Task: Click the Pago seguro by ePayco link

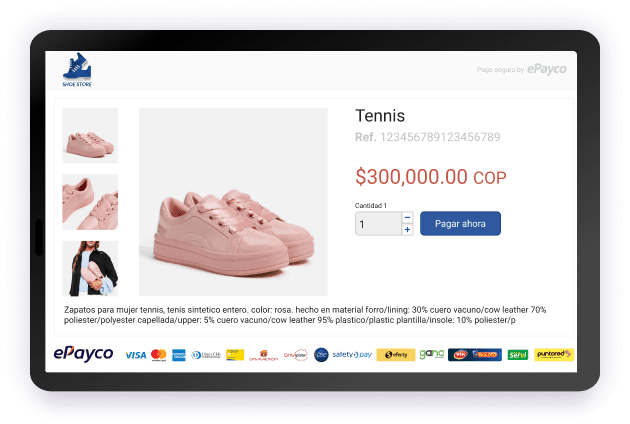Action: tap(522, 69)
